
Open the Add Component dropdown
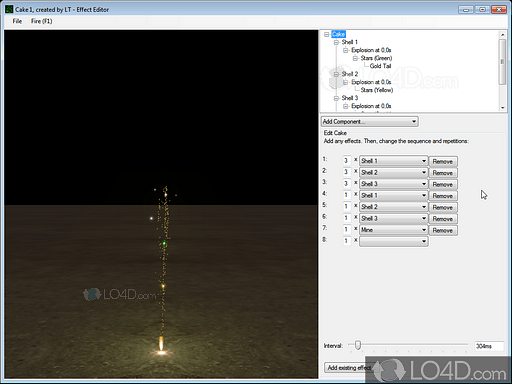[370, 121]
